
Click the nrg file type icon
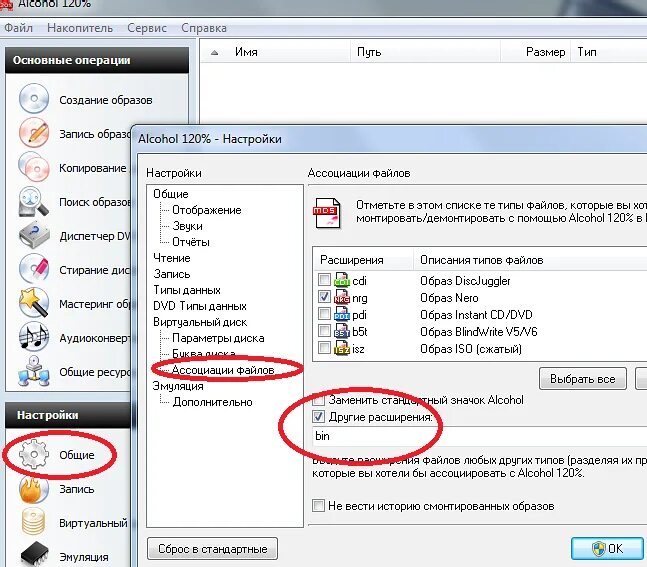pyautogui.click(x=342, y=297)
